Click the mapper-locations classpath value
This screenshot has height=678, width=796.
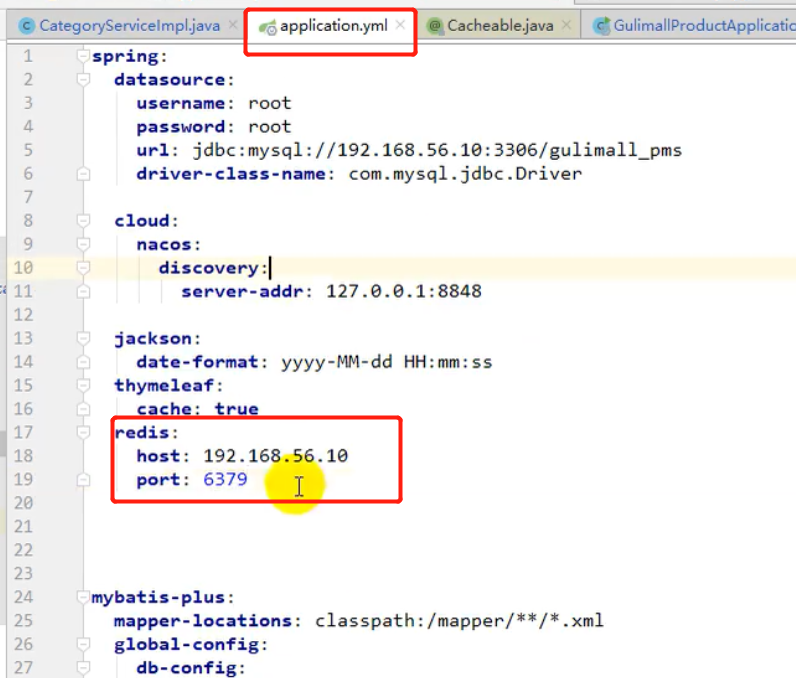pos(459,620)
